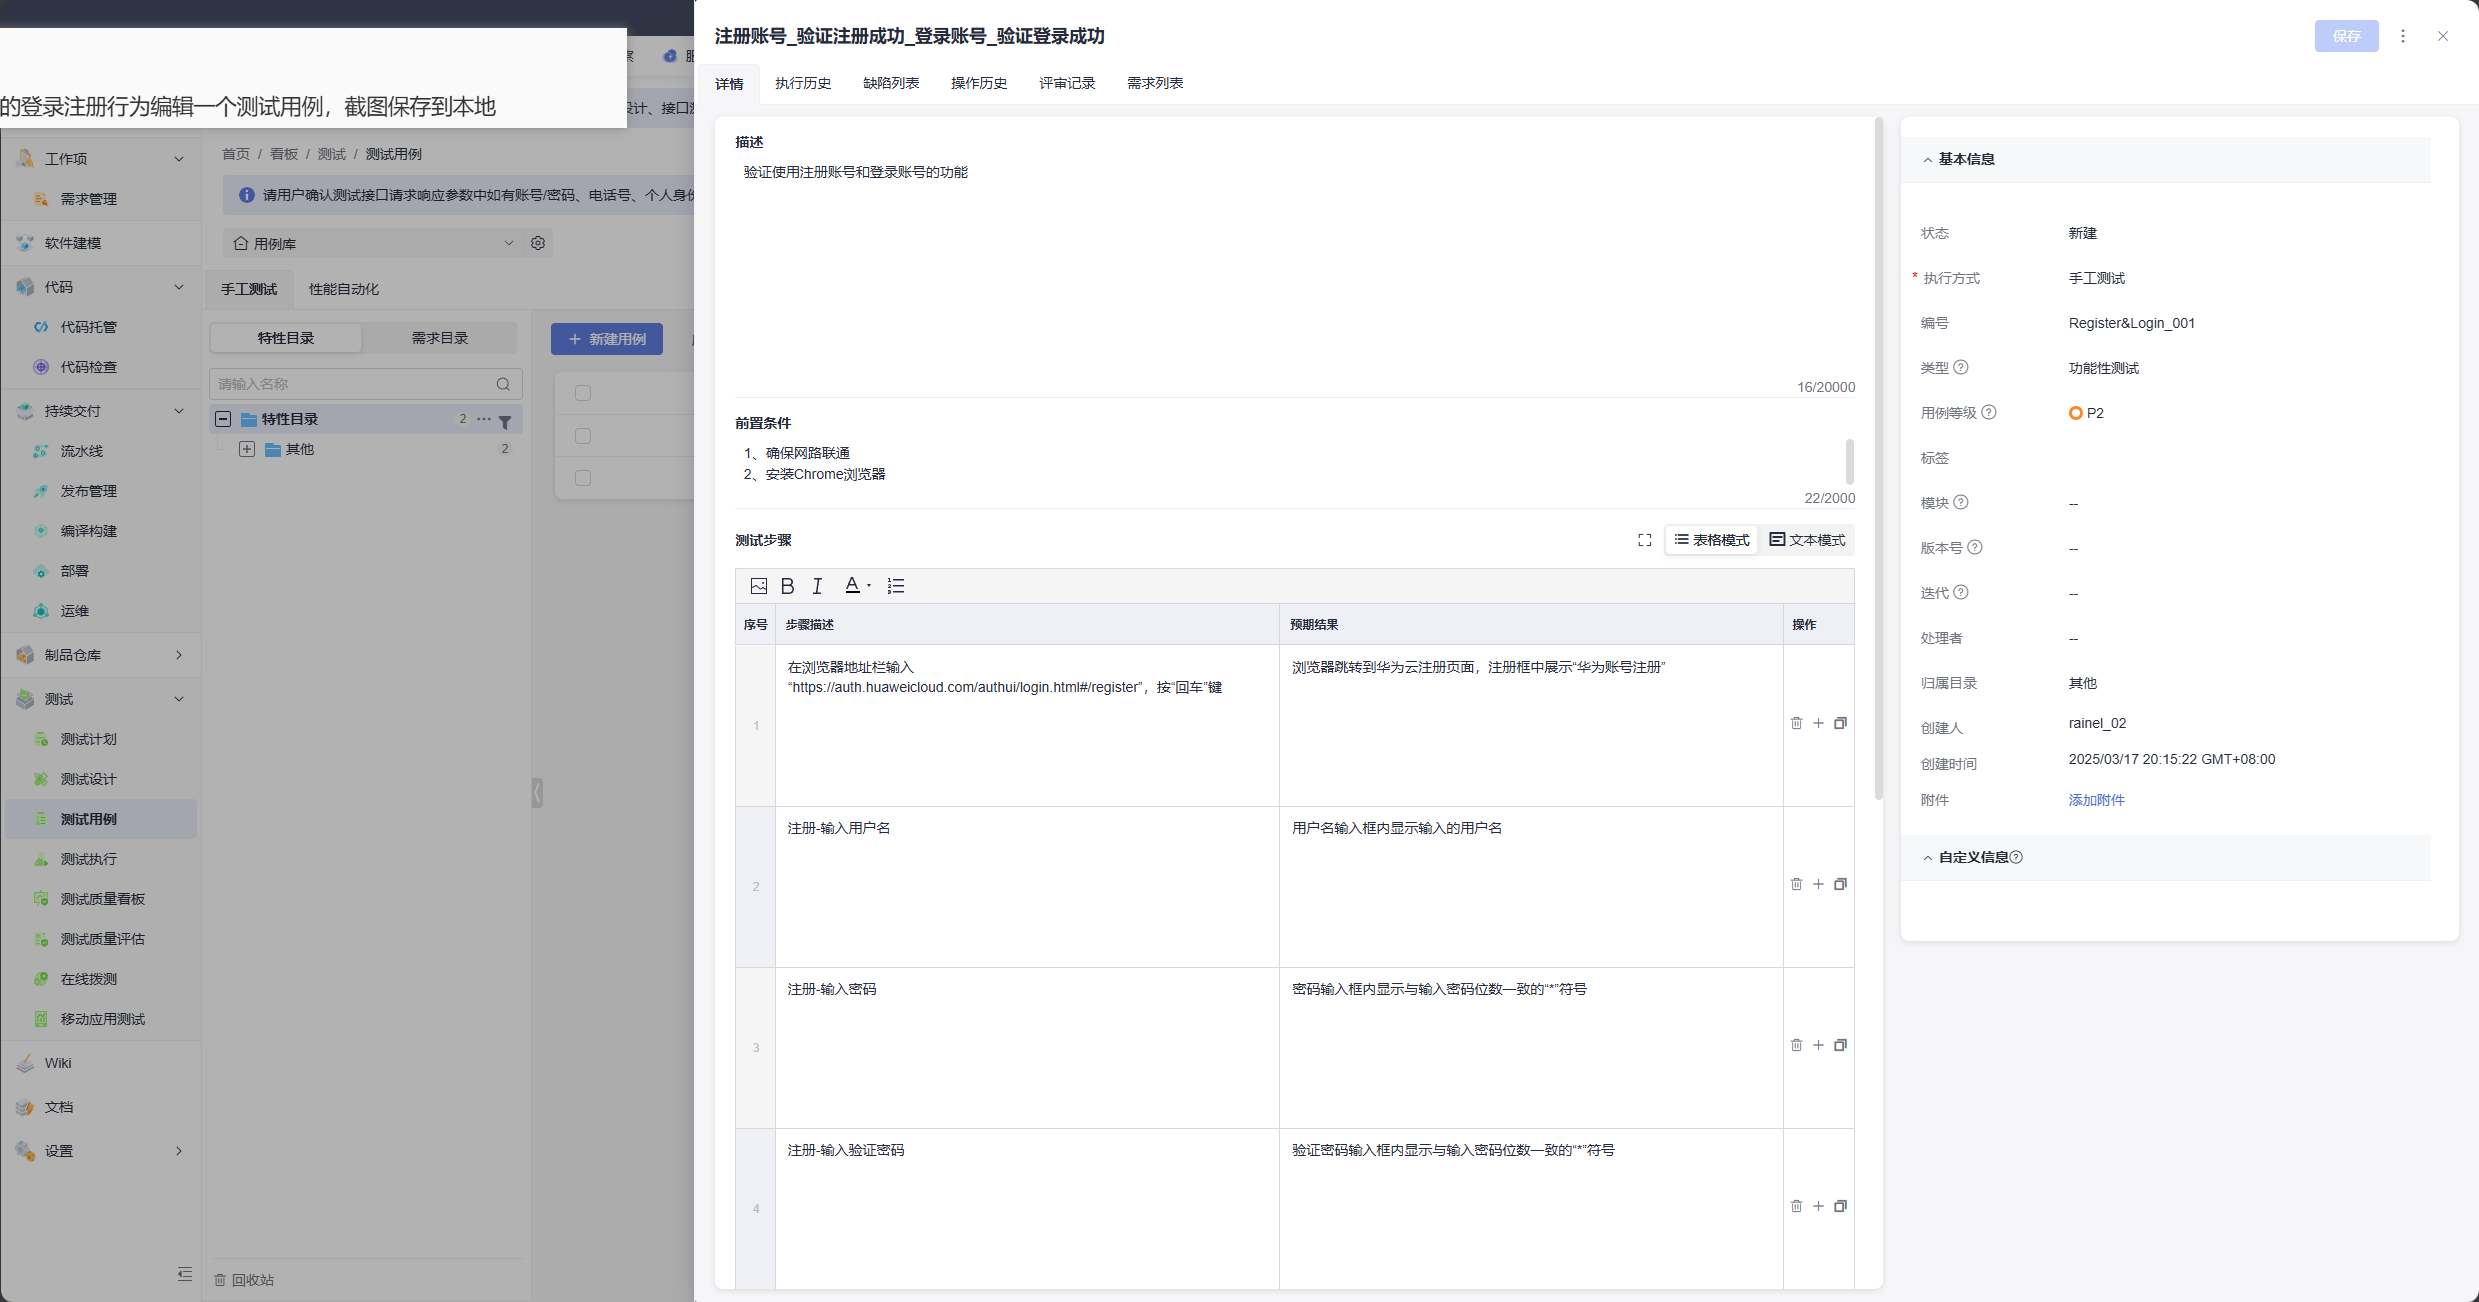The image size is (2479, 1302).
Task: Open the more options menu beside 保存
Action: [x=2403, y=36]
